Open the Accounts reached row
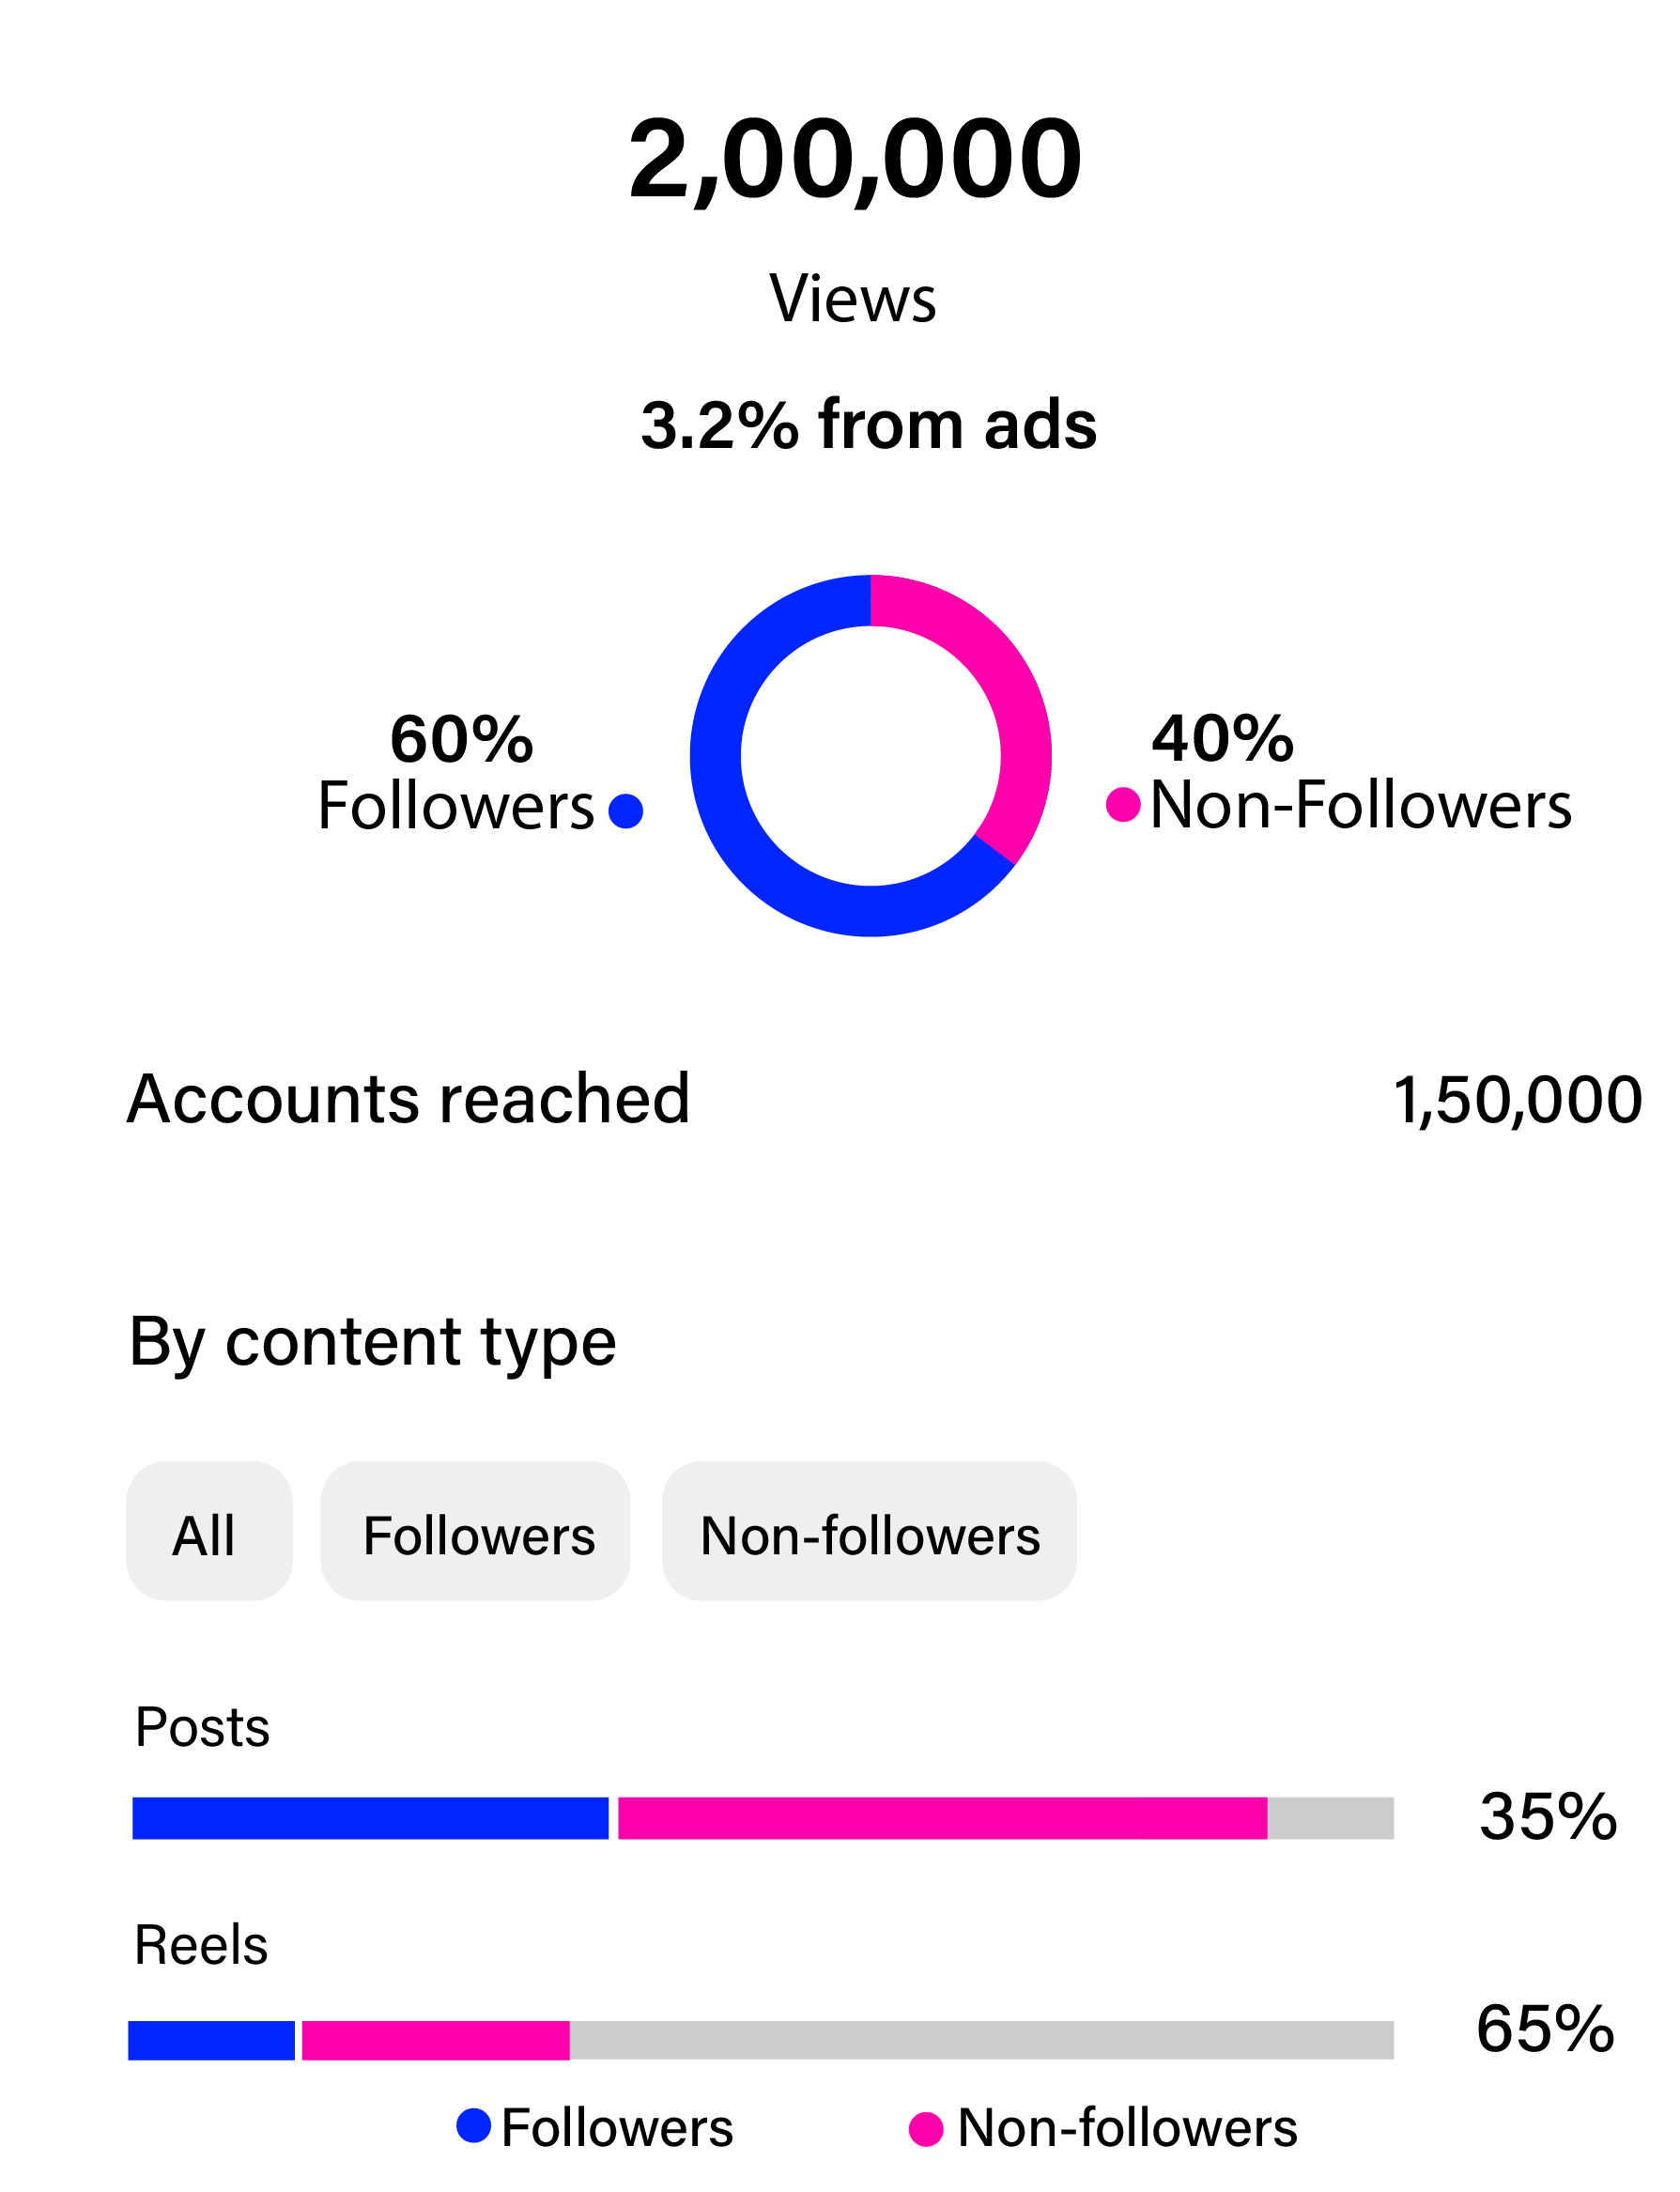1680x2192 pixels. tap(408, 1099)
